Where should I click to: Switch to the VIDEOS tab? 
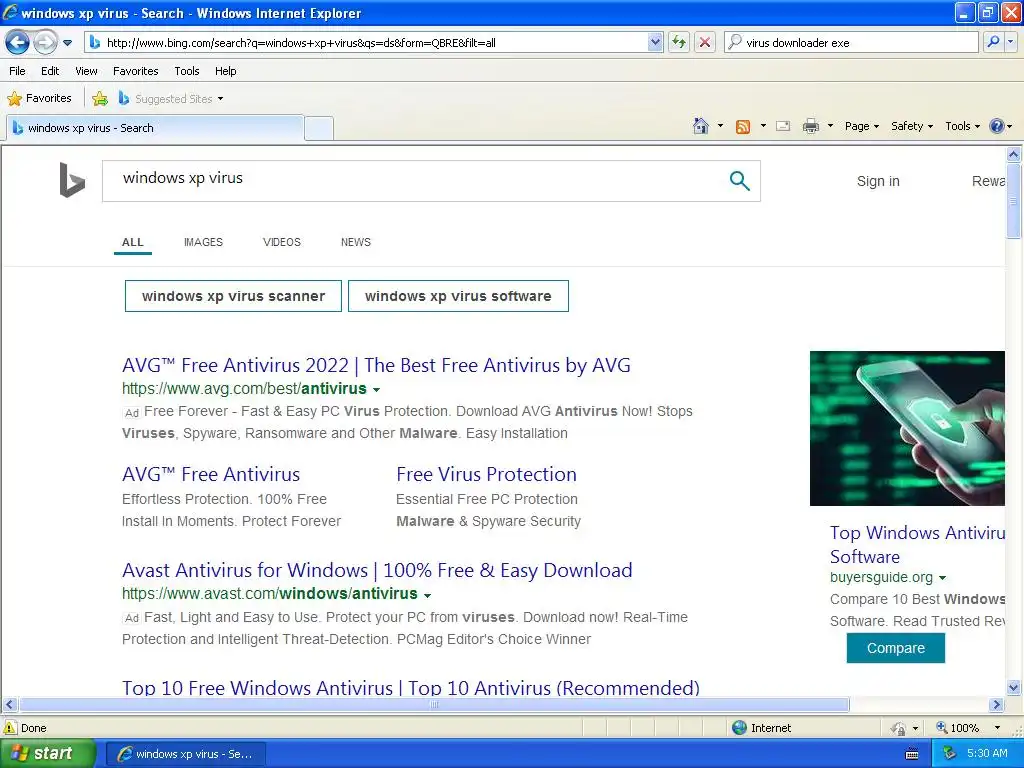coord(281,242)
